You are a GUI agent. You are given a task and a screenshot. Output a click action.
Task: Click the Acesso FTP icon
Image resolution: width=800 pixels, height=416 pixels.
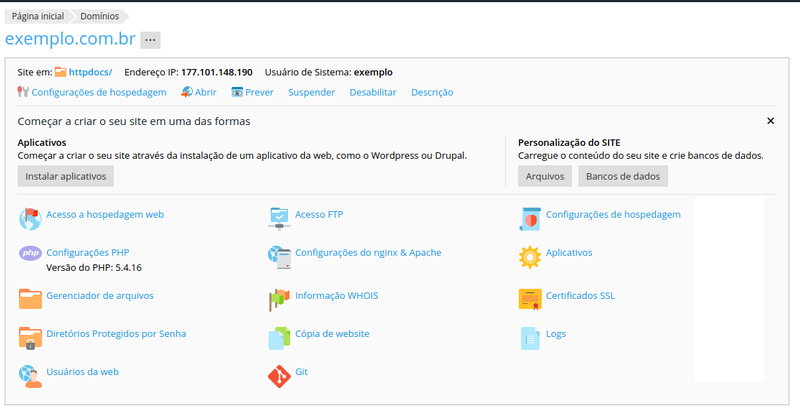pos(279,216)
